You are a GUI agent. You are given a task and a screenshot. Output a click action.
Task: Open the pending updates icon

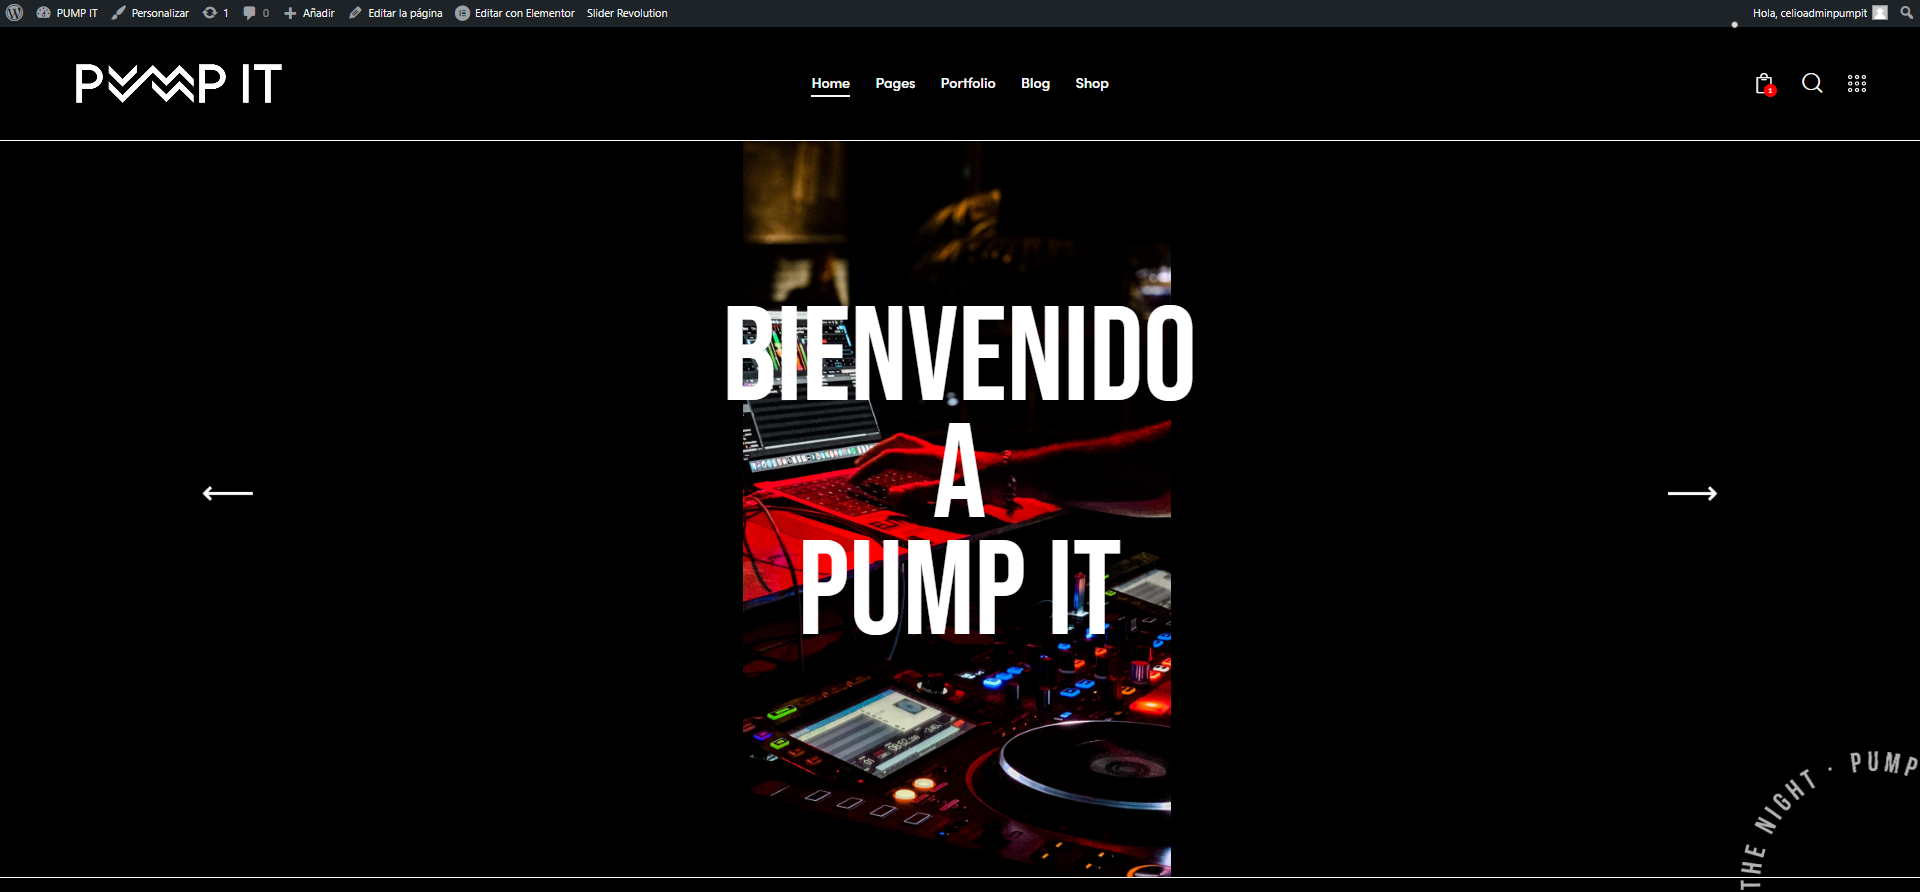click(x=215, y=13)
